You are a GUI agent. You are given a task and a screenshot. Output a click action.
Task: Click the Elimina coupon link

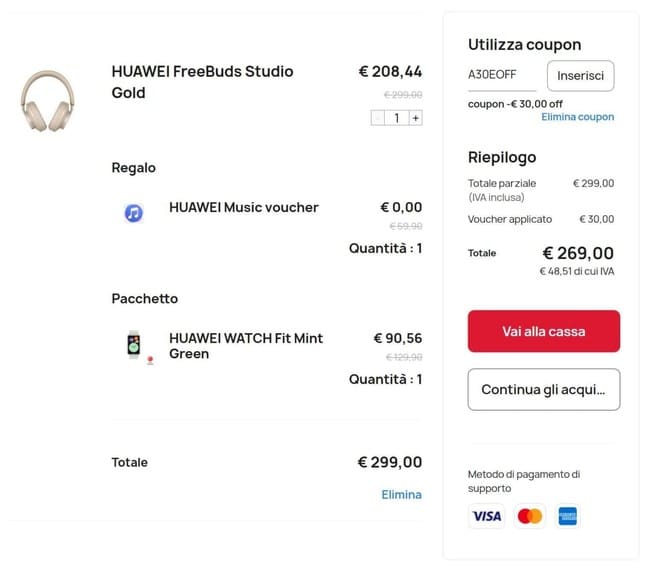[578, 117]
